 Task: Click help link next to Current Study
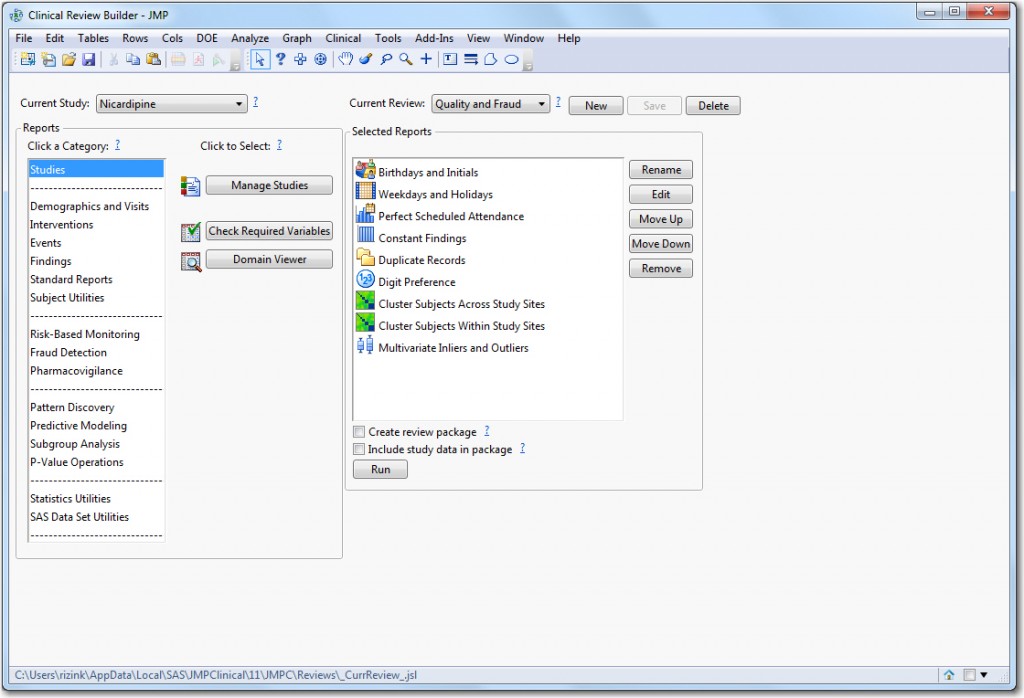tap(255, 102)
